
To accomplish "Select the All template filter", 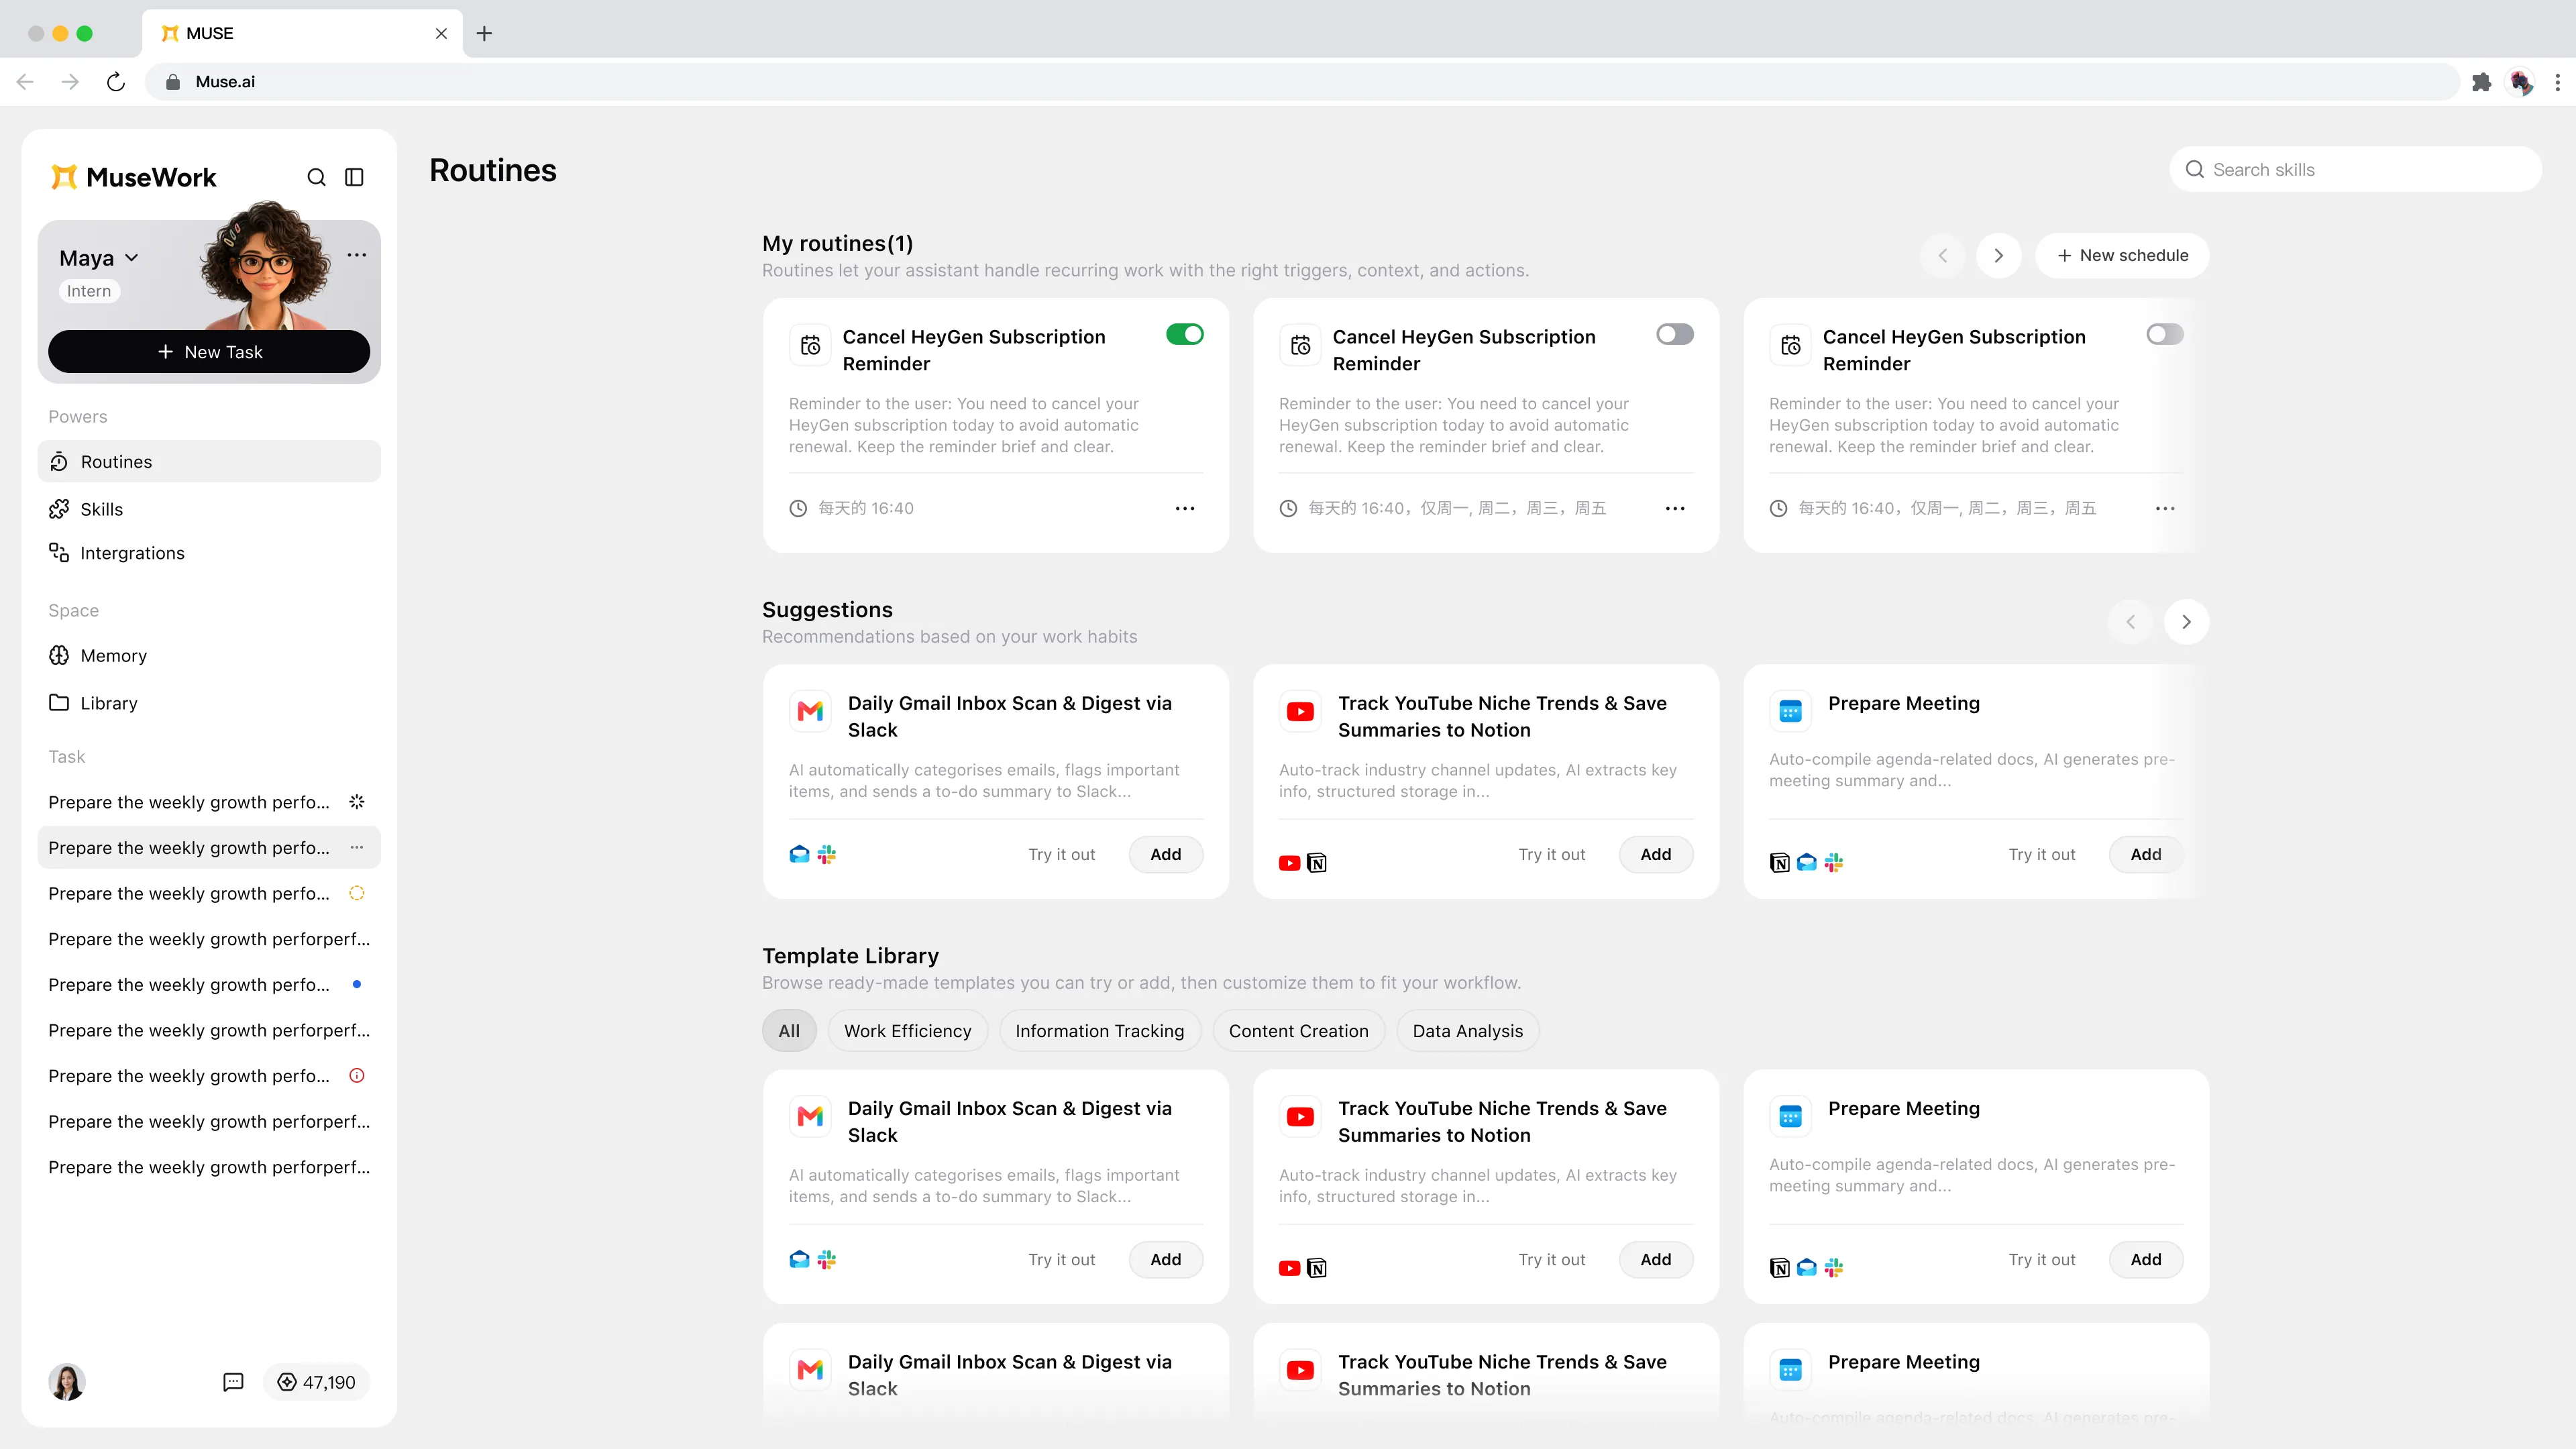I will click(789, 1031).
